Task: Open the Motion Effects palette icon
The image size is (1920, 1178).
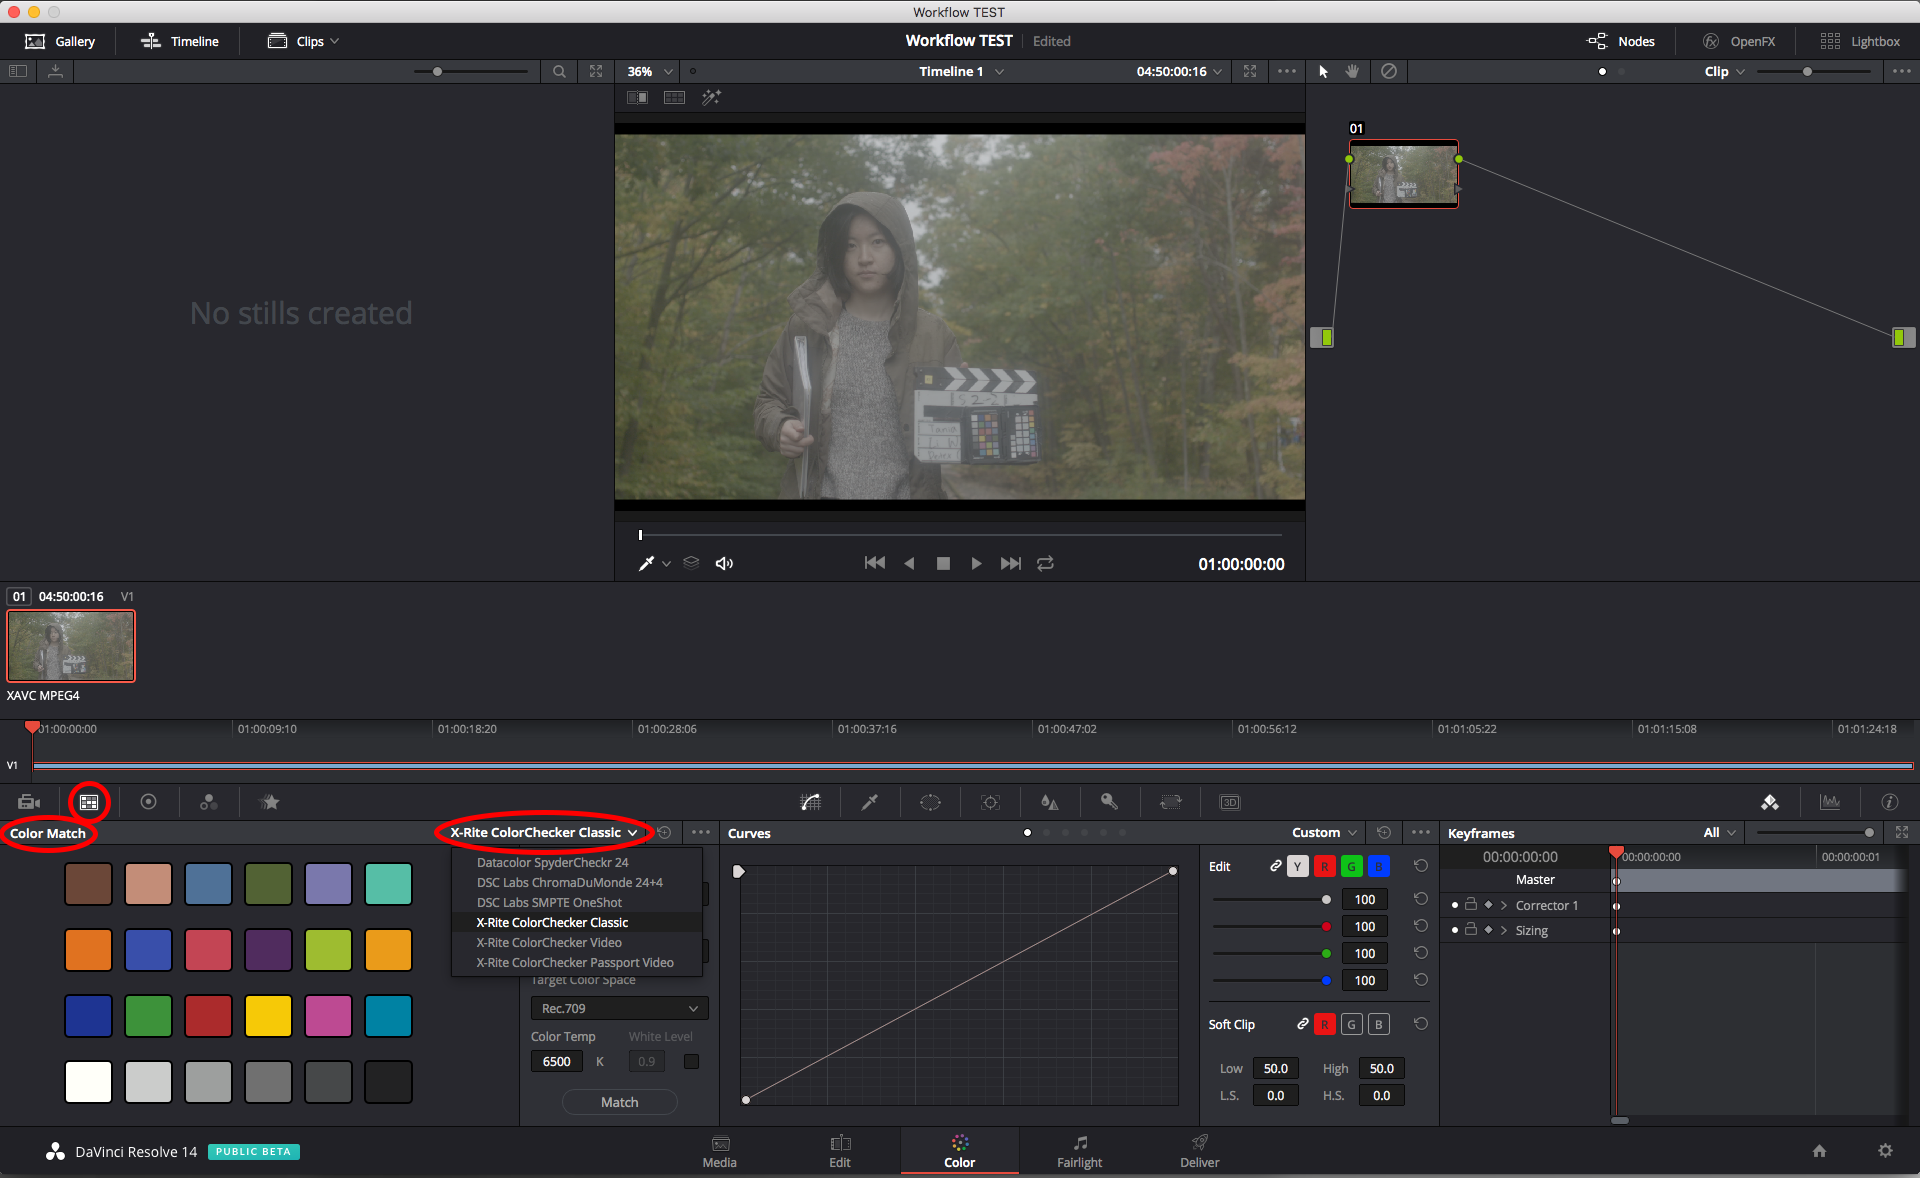Action: (x=270, y=802)
